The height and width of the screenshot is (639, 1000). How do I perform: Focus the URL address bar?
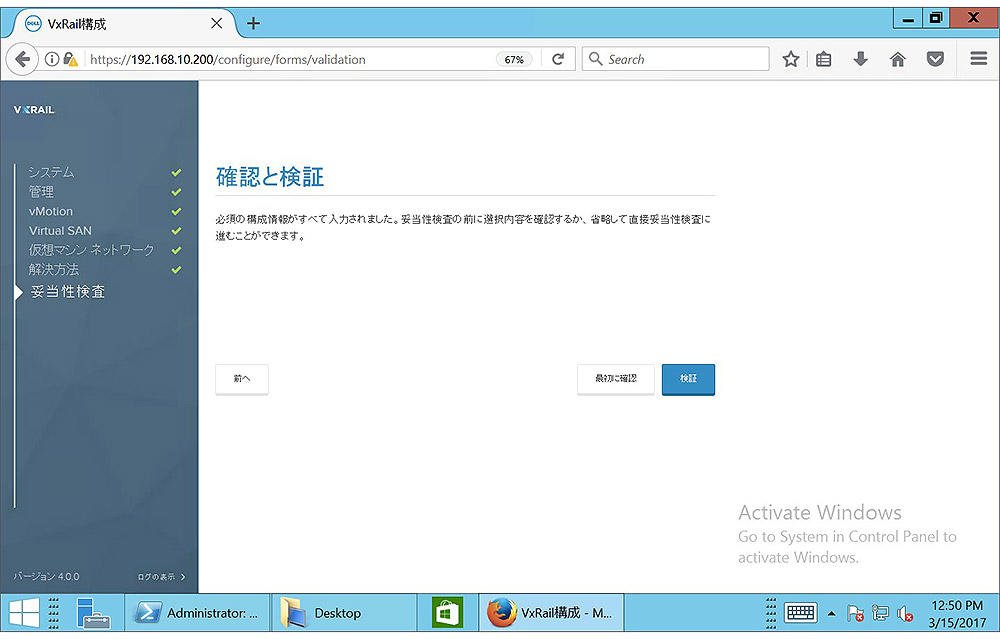tap(290, 59)
